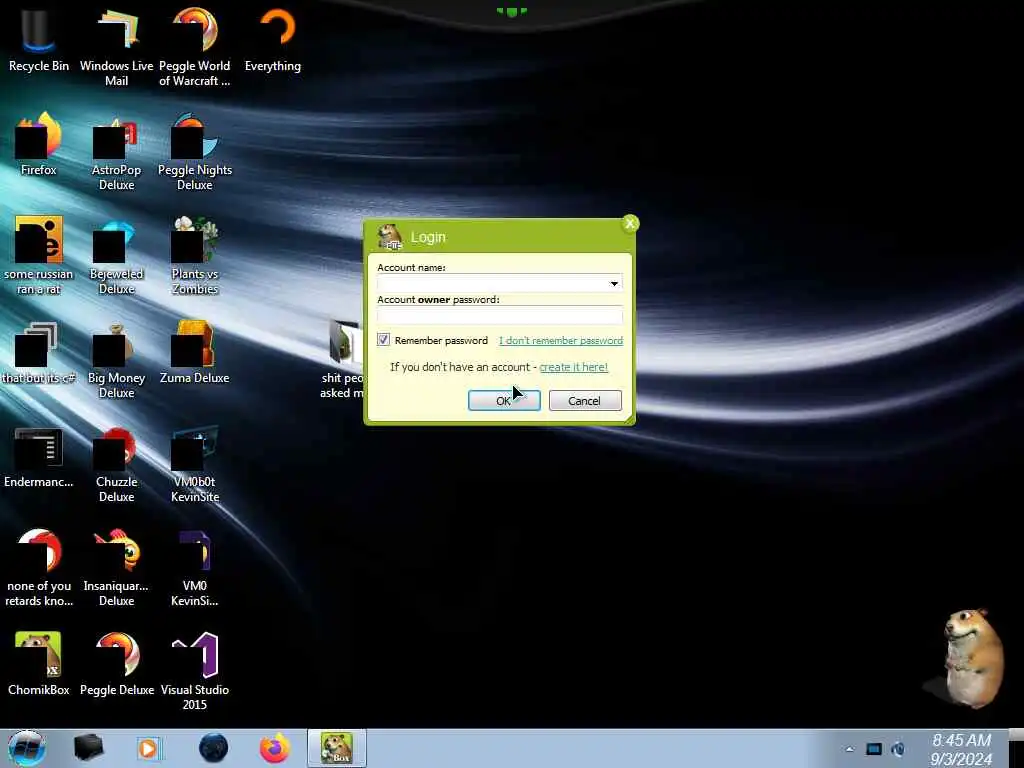Click the 'I don't remember password' link

(x=561, y=340)
